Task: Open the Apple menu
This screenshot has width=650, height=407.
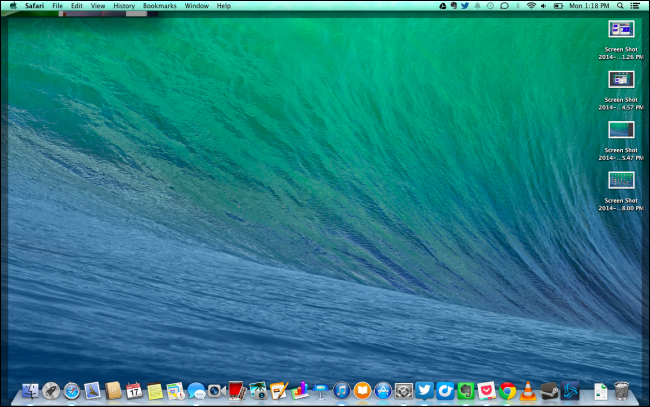Action: (13, 6)
